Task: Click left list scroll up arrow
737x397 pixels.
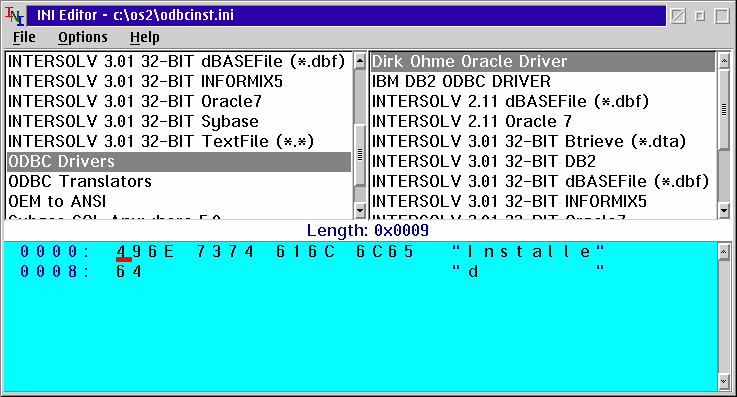Action: pos(360,61)
